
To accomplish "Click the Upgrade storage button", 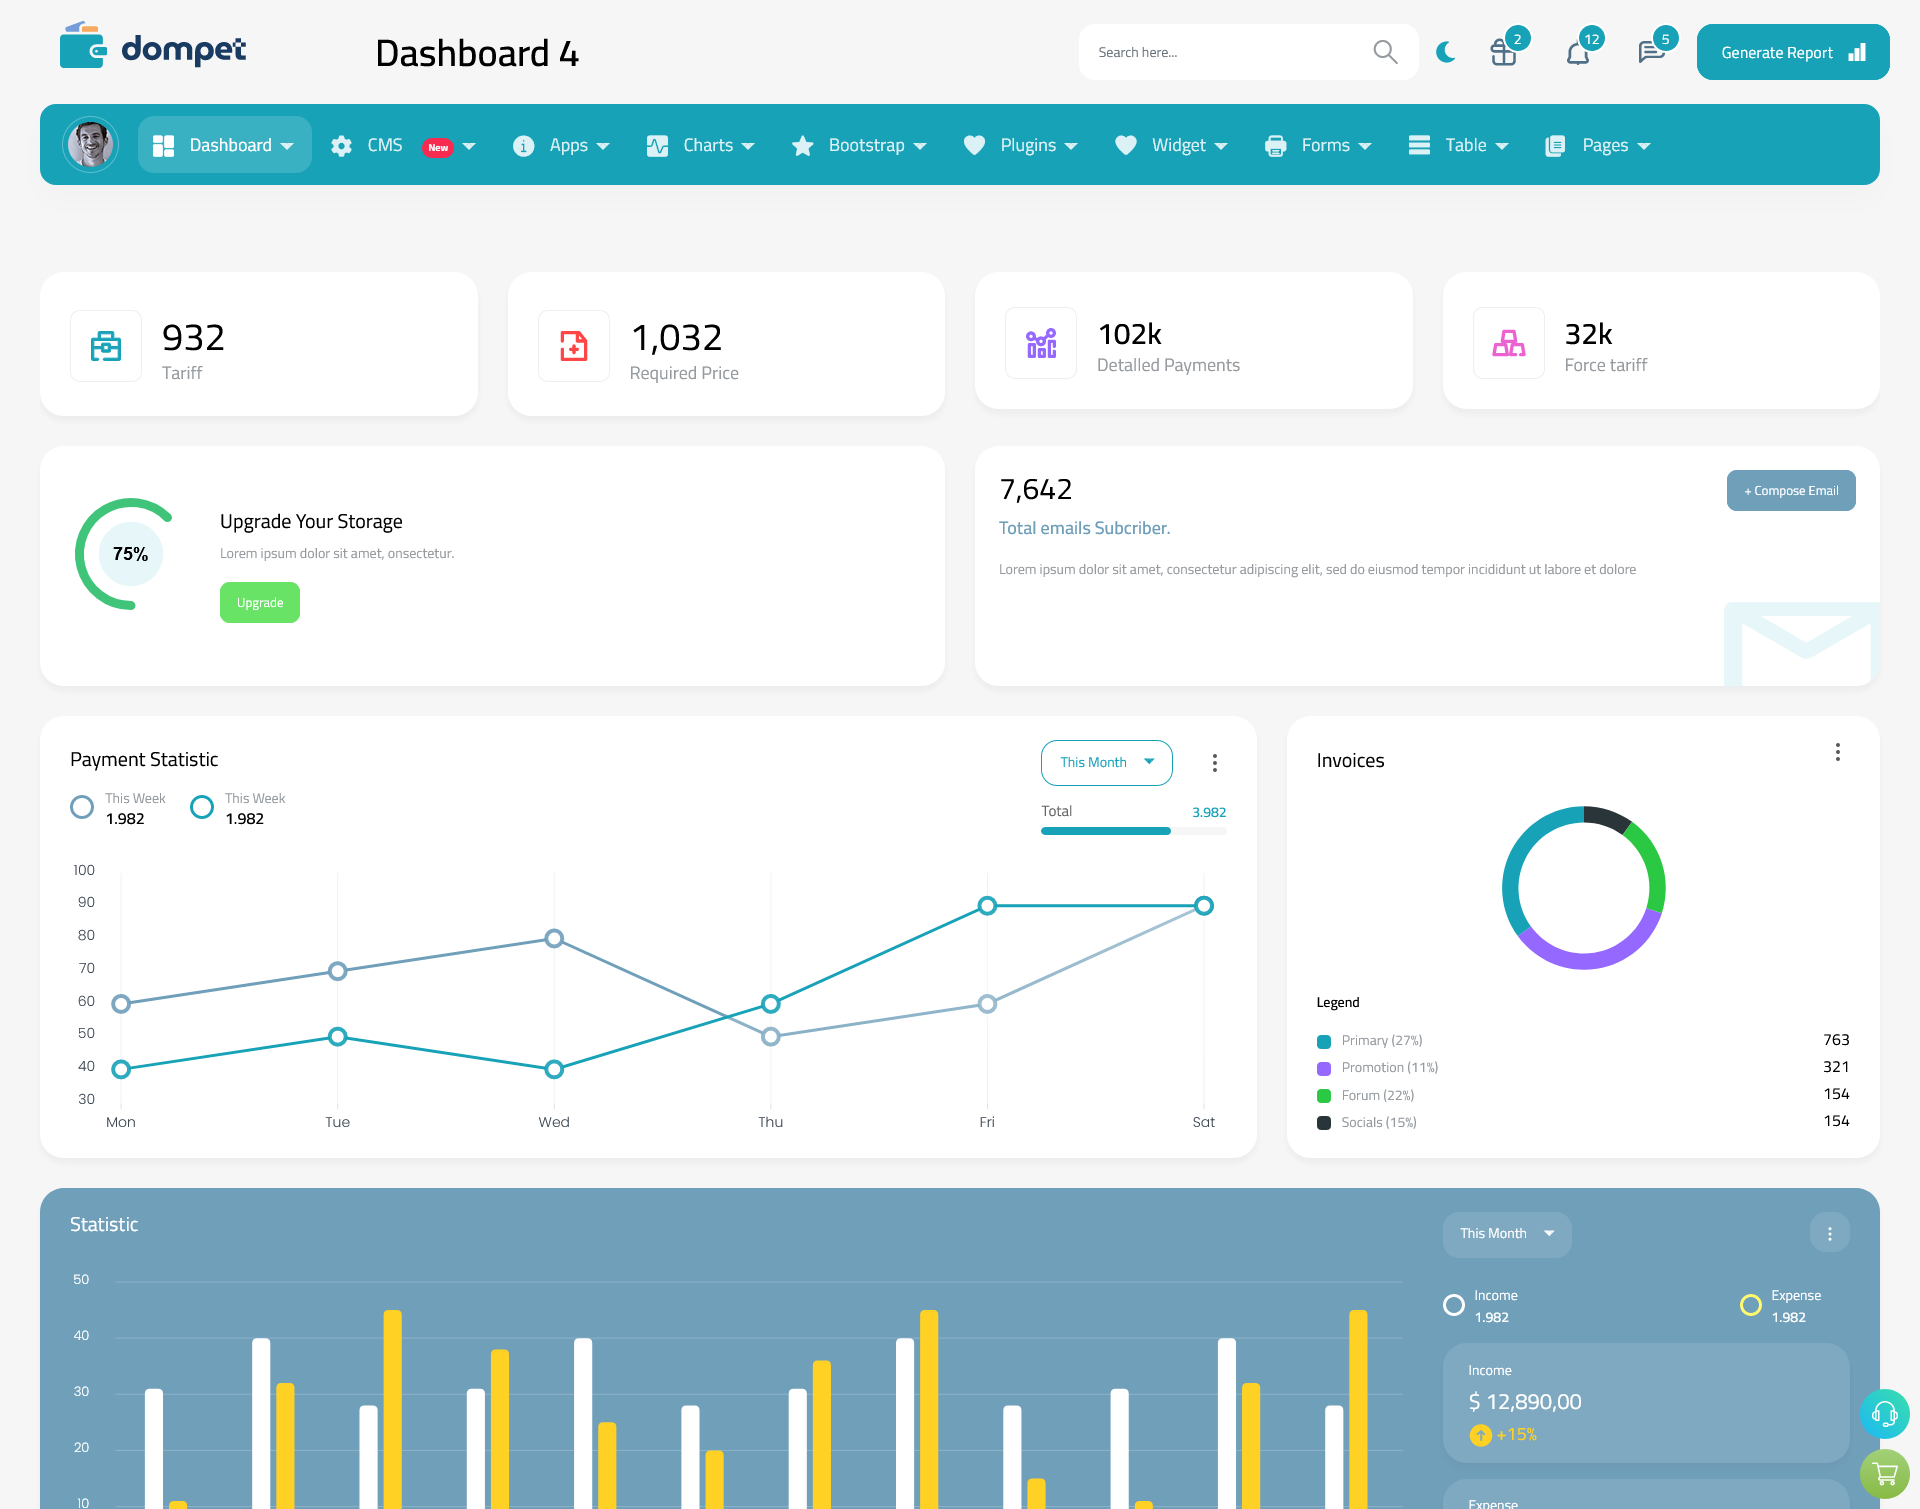I will pyautogui.click(x=259, y=602).
